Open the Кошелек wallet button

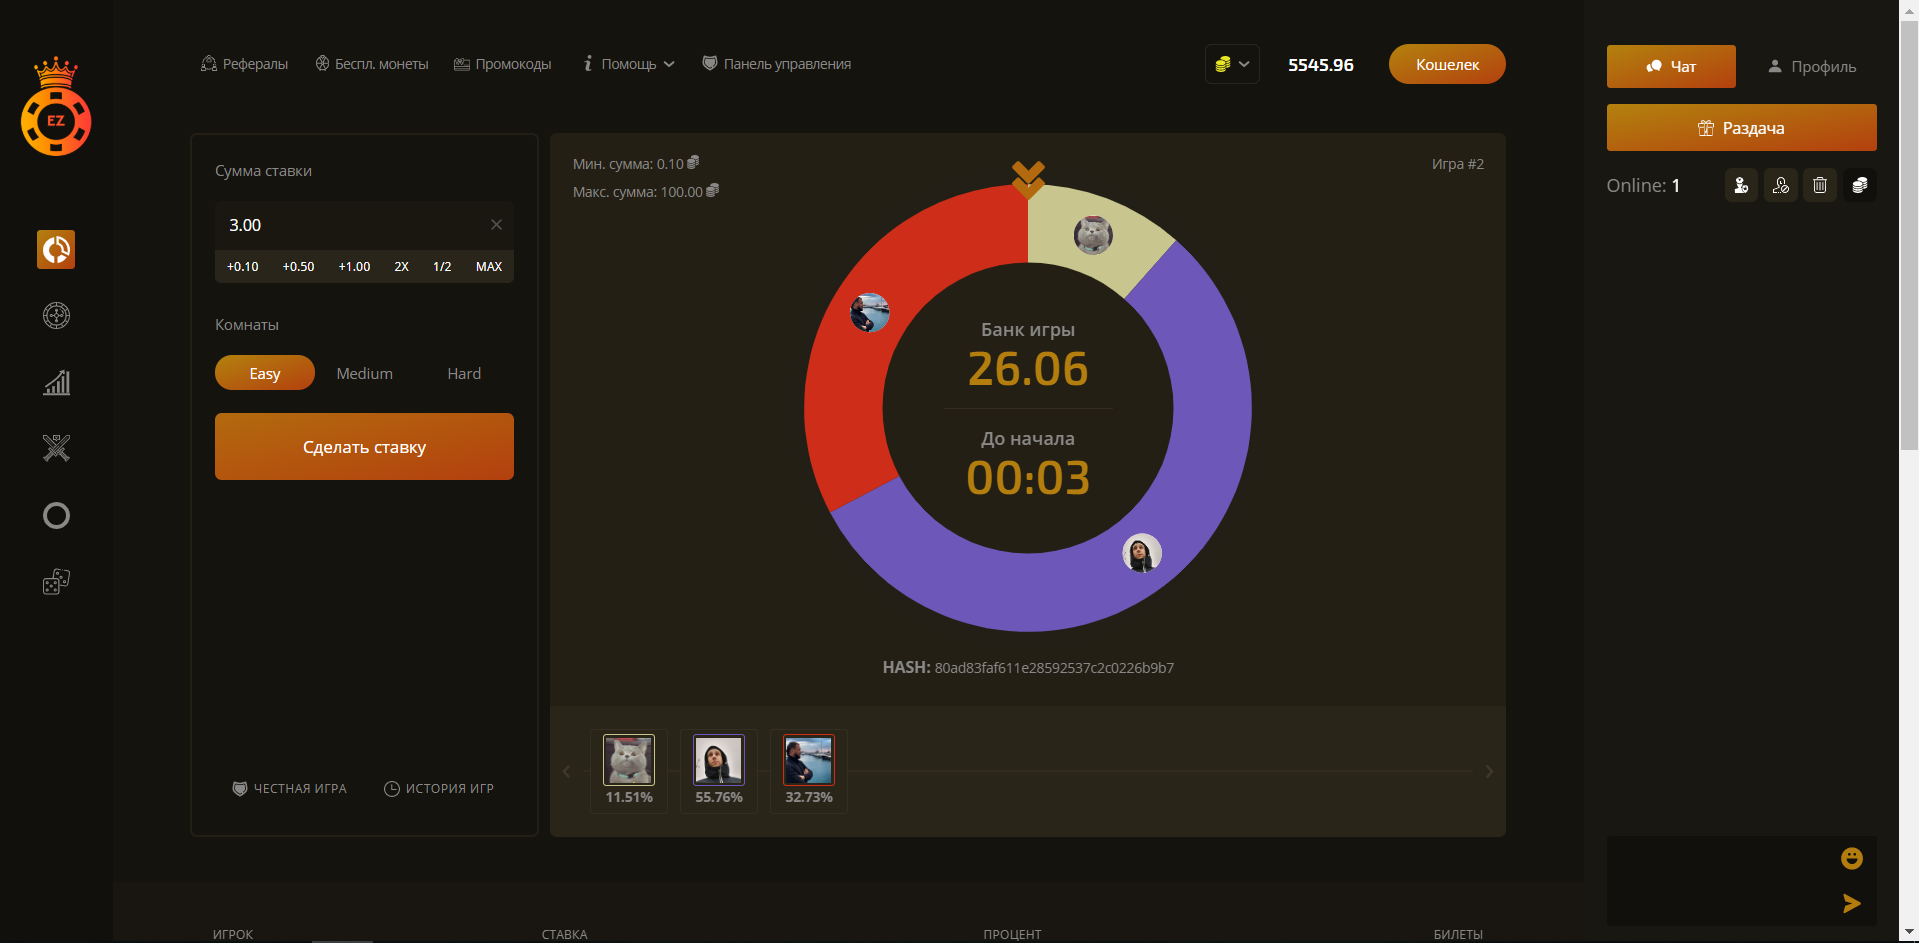[1446, 64]
